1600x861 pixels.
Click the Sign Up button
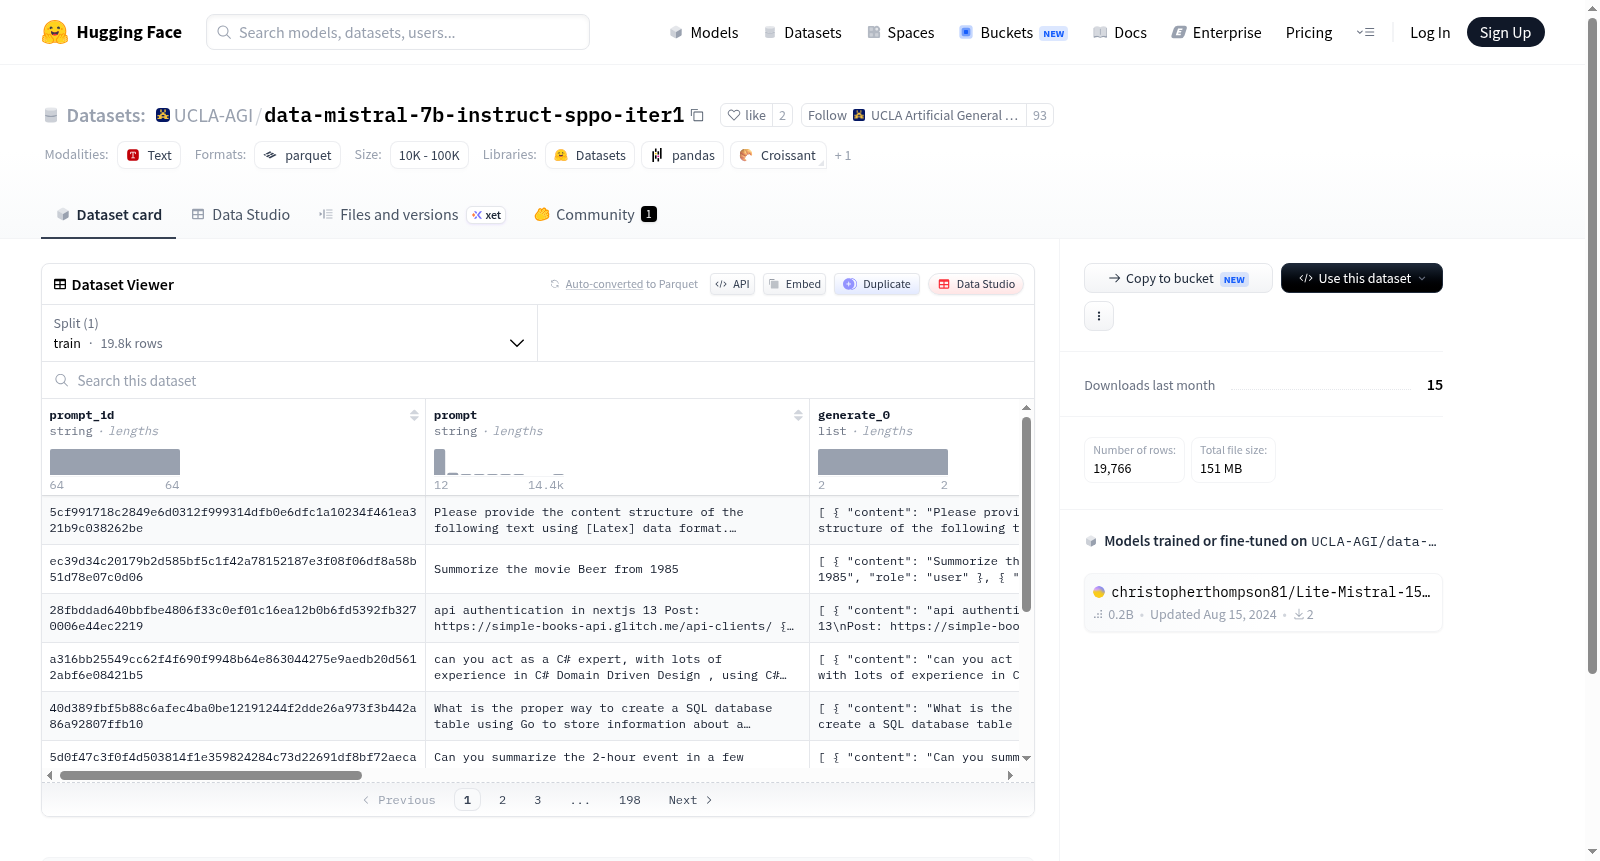tap(1505, 32)
